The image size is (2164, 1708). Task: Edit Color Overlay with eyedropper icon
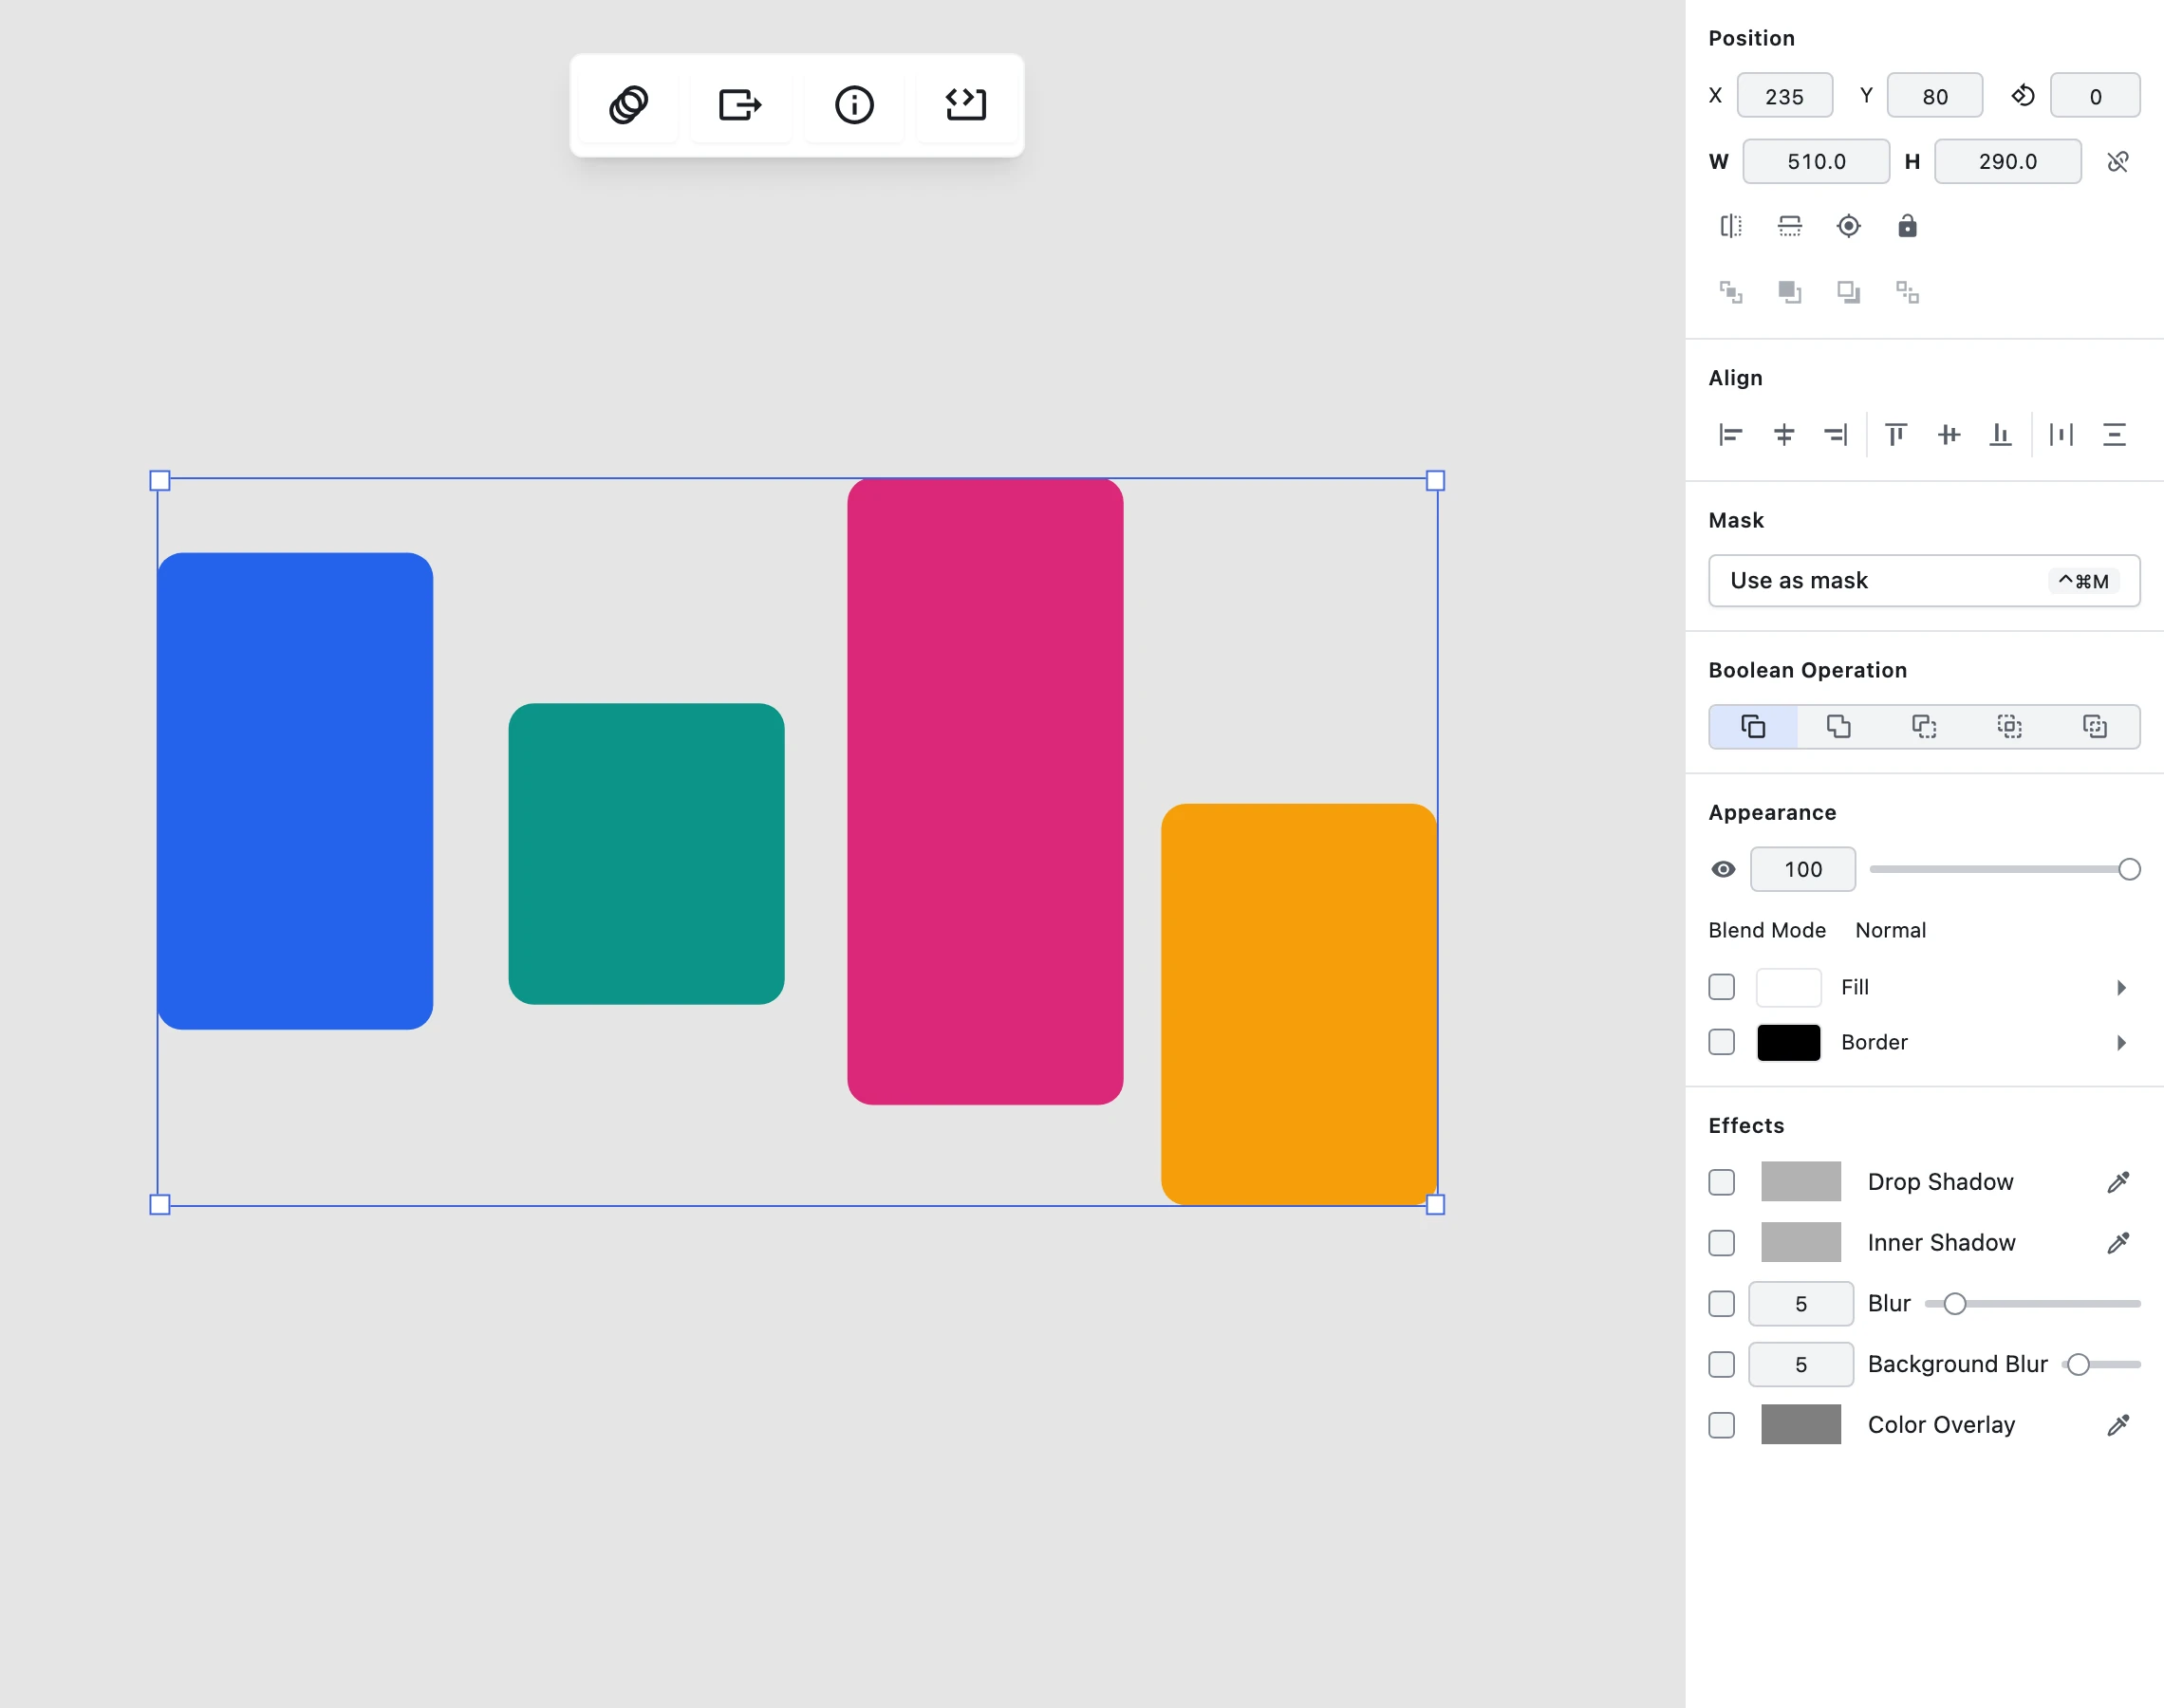click(2118, 1427)
